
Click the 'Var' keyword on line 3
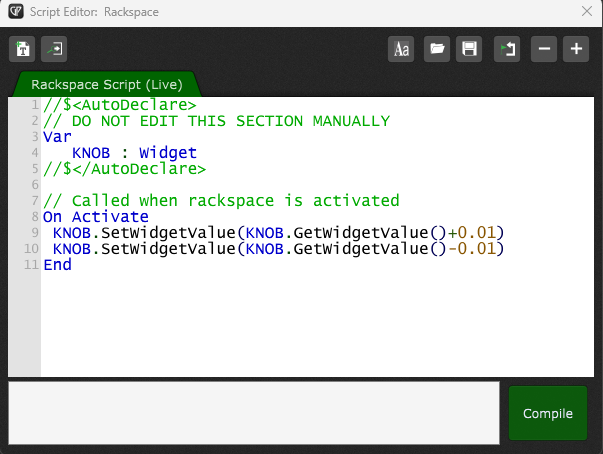57,137
